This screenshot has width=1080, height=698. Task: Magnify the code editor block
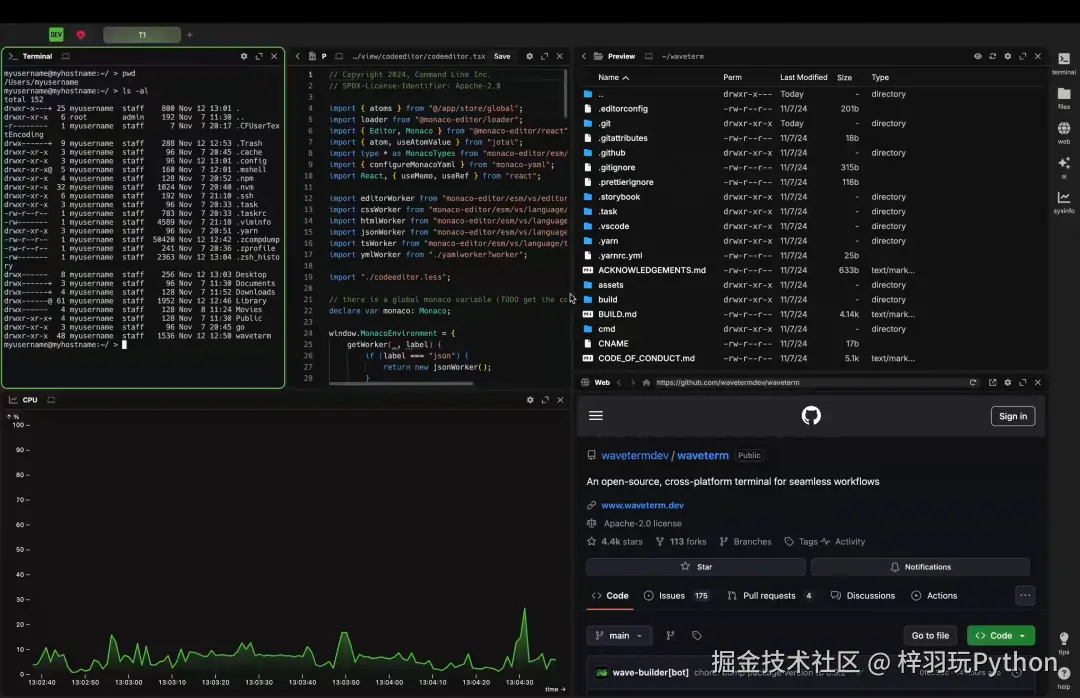point(544,57)
